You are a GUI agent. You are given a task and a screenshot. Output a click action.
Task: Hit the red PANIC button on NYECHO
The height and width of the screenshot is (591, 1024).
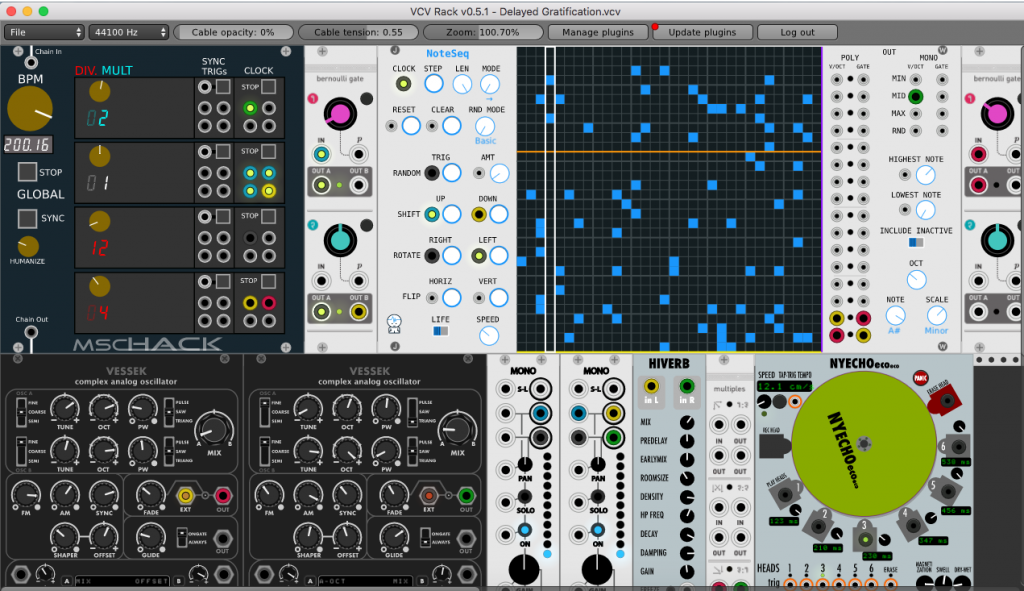click(921, 378)
